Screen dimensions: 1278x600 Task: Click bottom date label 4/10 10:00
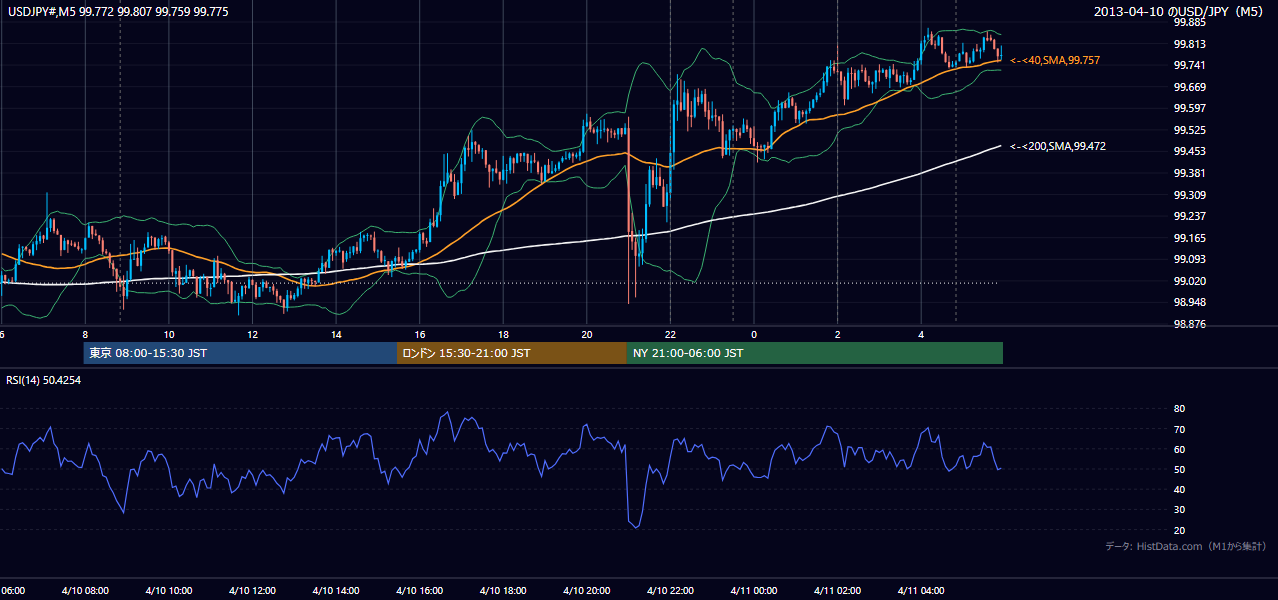(168, 590)
